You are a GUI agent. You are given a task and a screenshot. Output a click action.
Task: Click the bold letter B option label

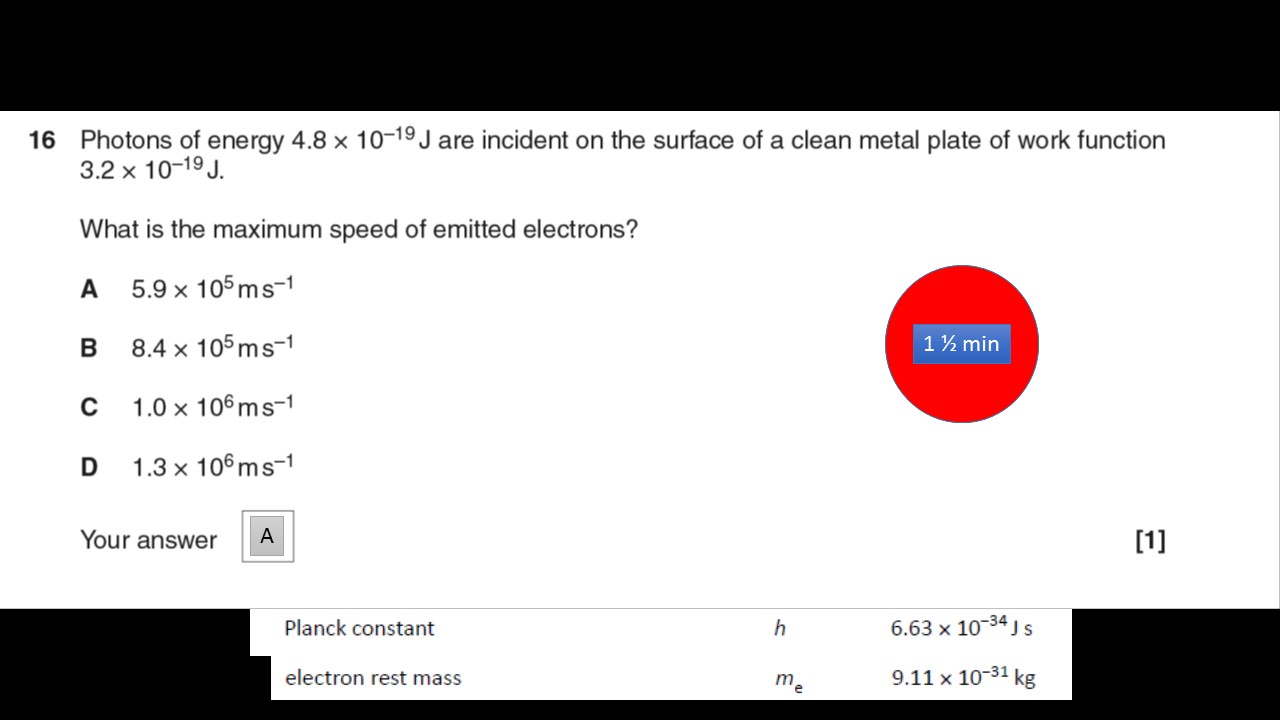pyautogui.click(x=89, y=349)
